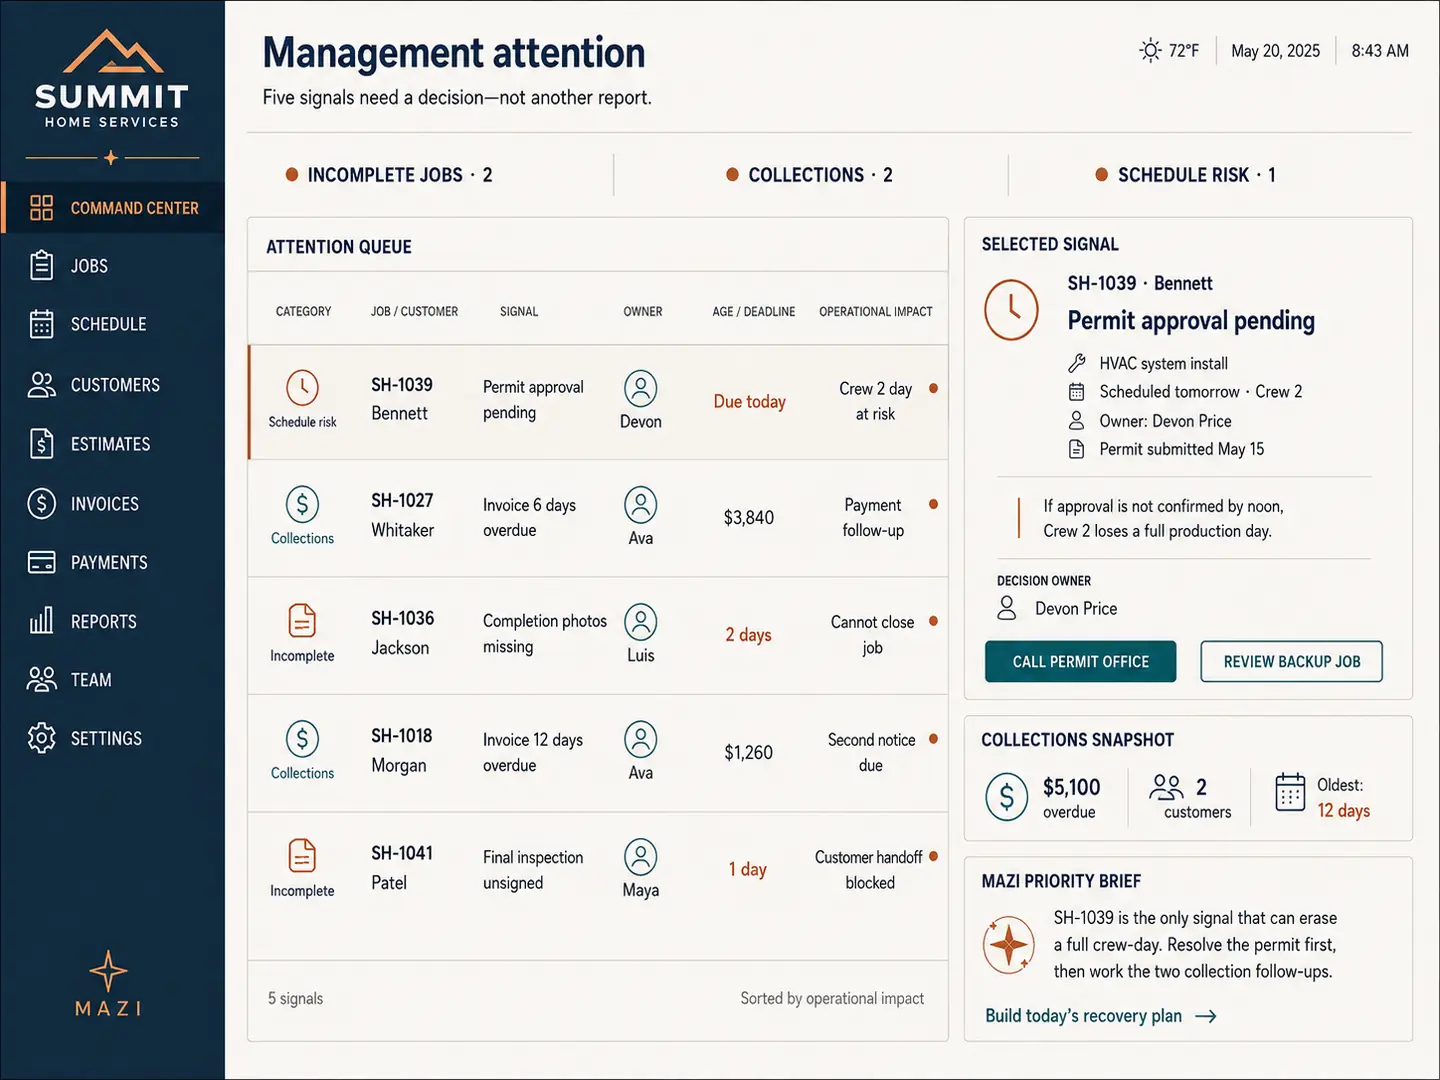This screenshot has width=1440, height=1080.
Task: Click 'Final inspection unsigned' signal text
Action: [533, 870]
